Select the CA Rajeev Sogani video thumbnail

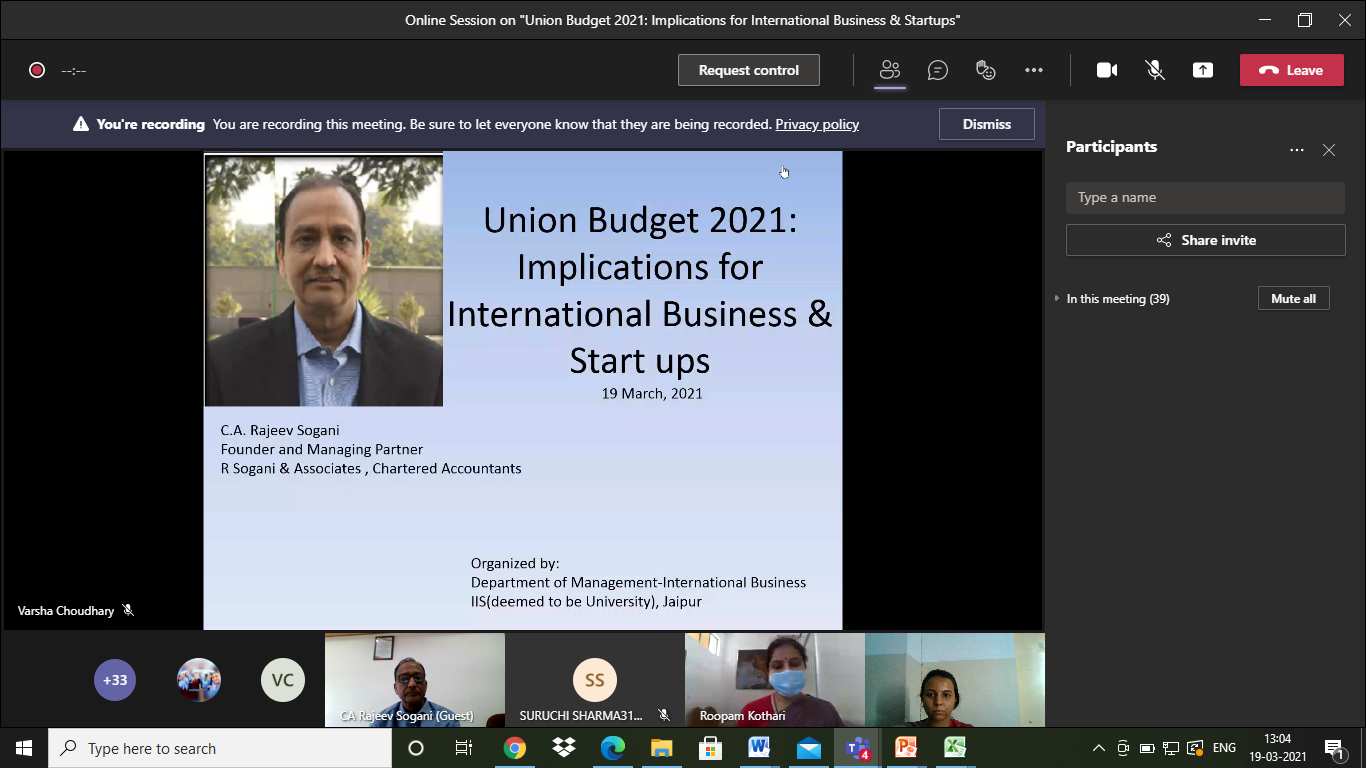tap(414, 680)
